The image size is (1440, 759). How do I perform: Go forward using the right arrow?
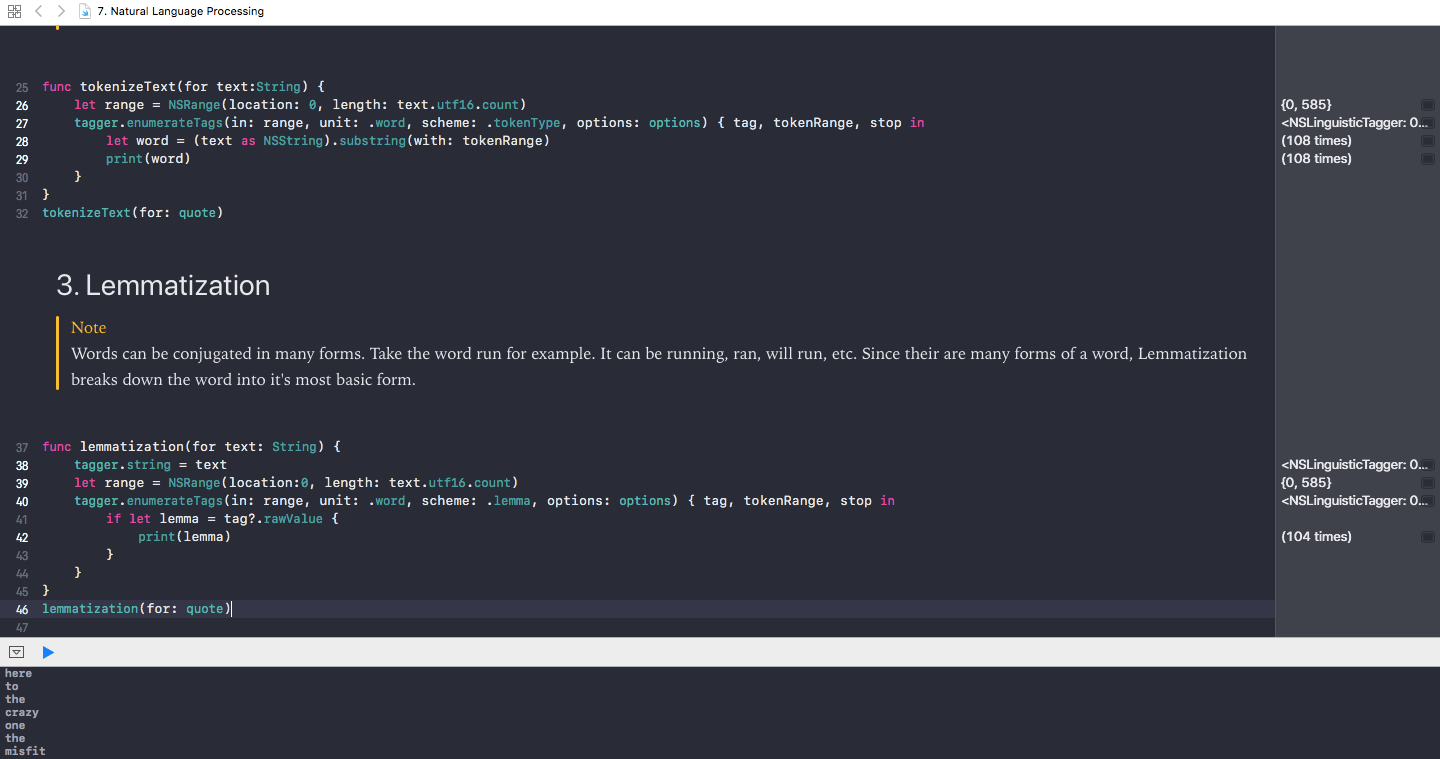(x=61, y=11)
